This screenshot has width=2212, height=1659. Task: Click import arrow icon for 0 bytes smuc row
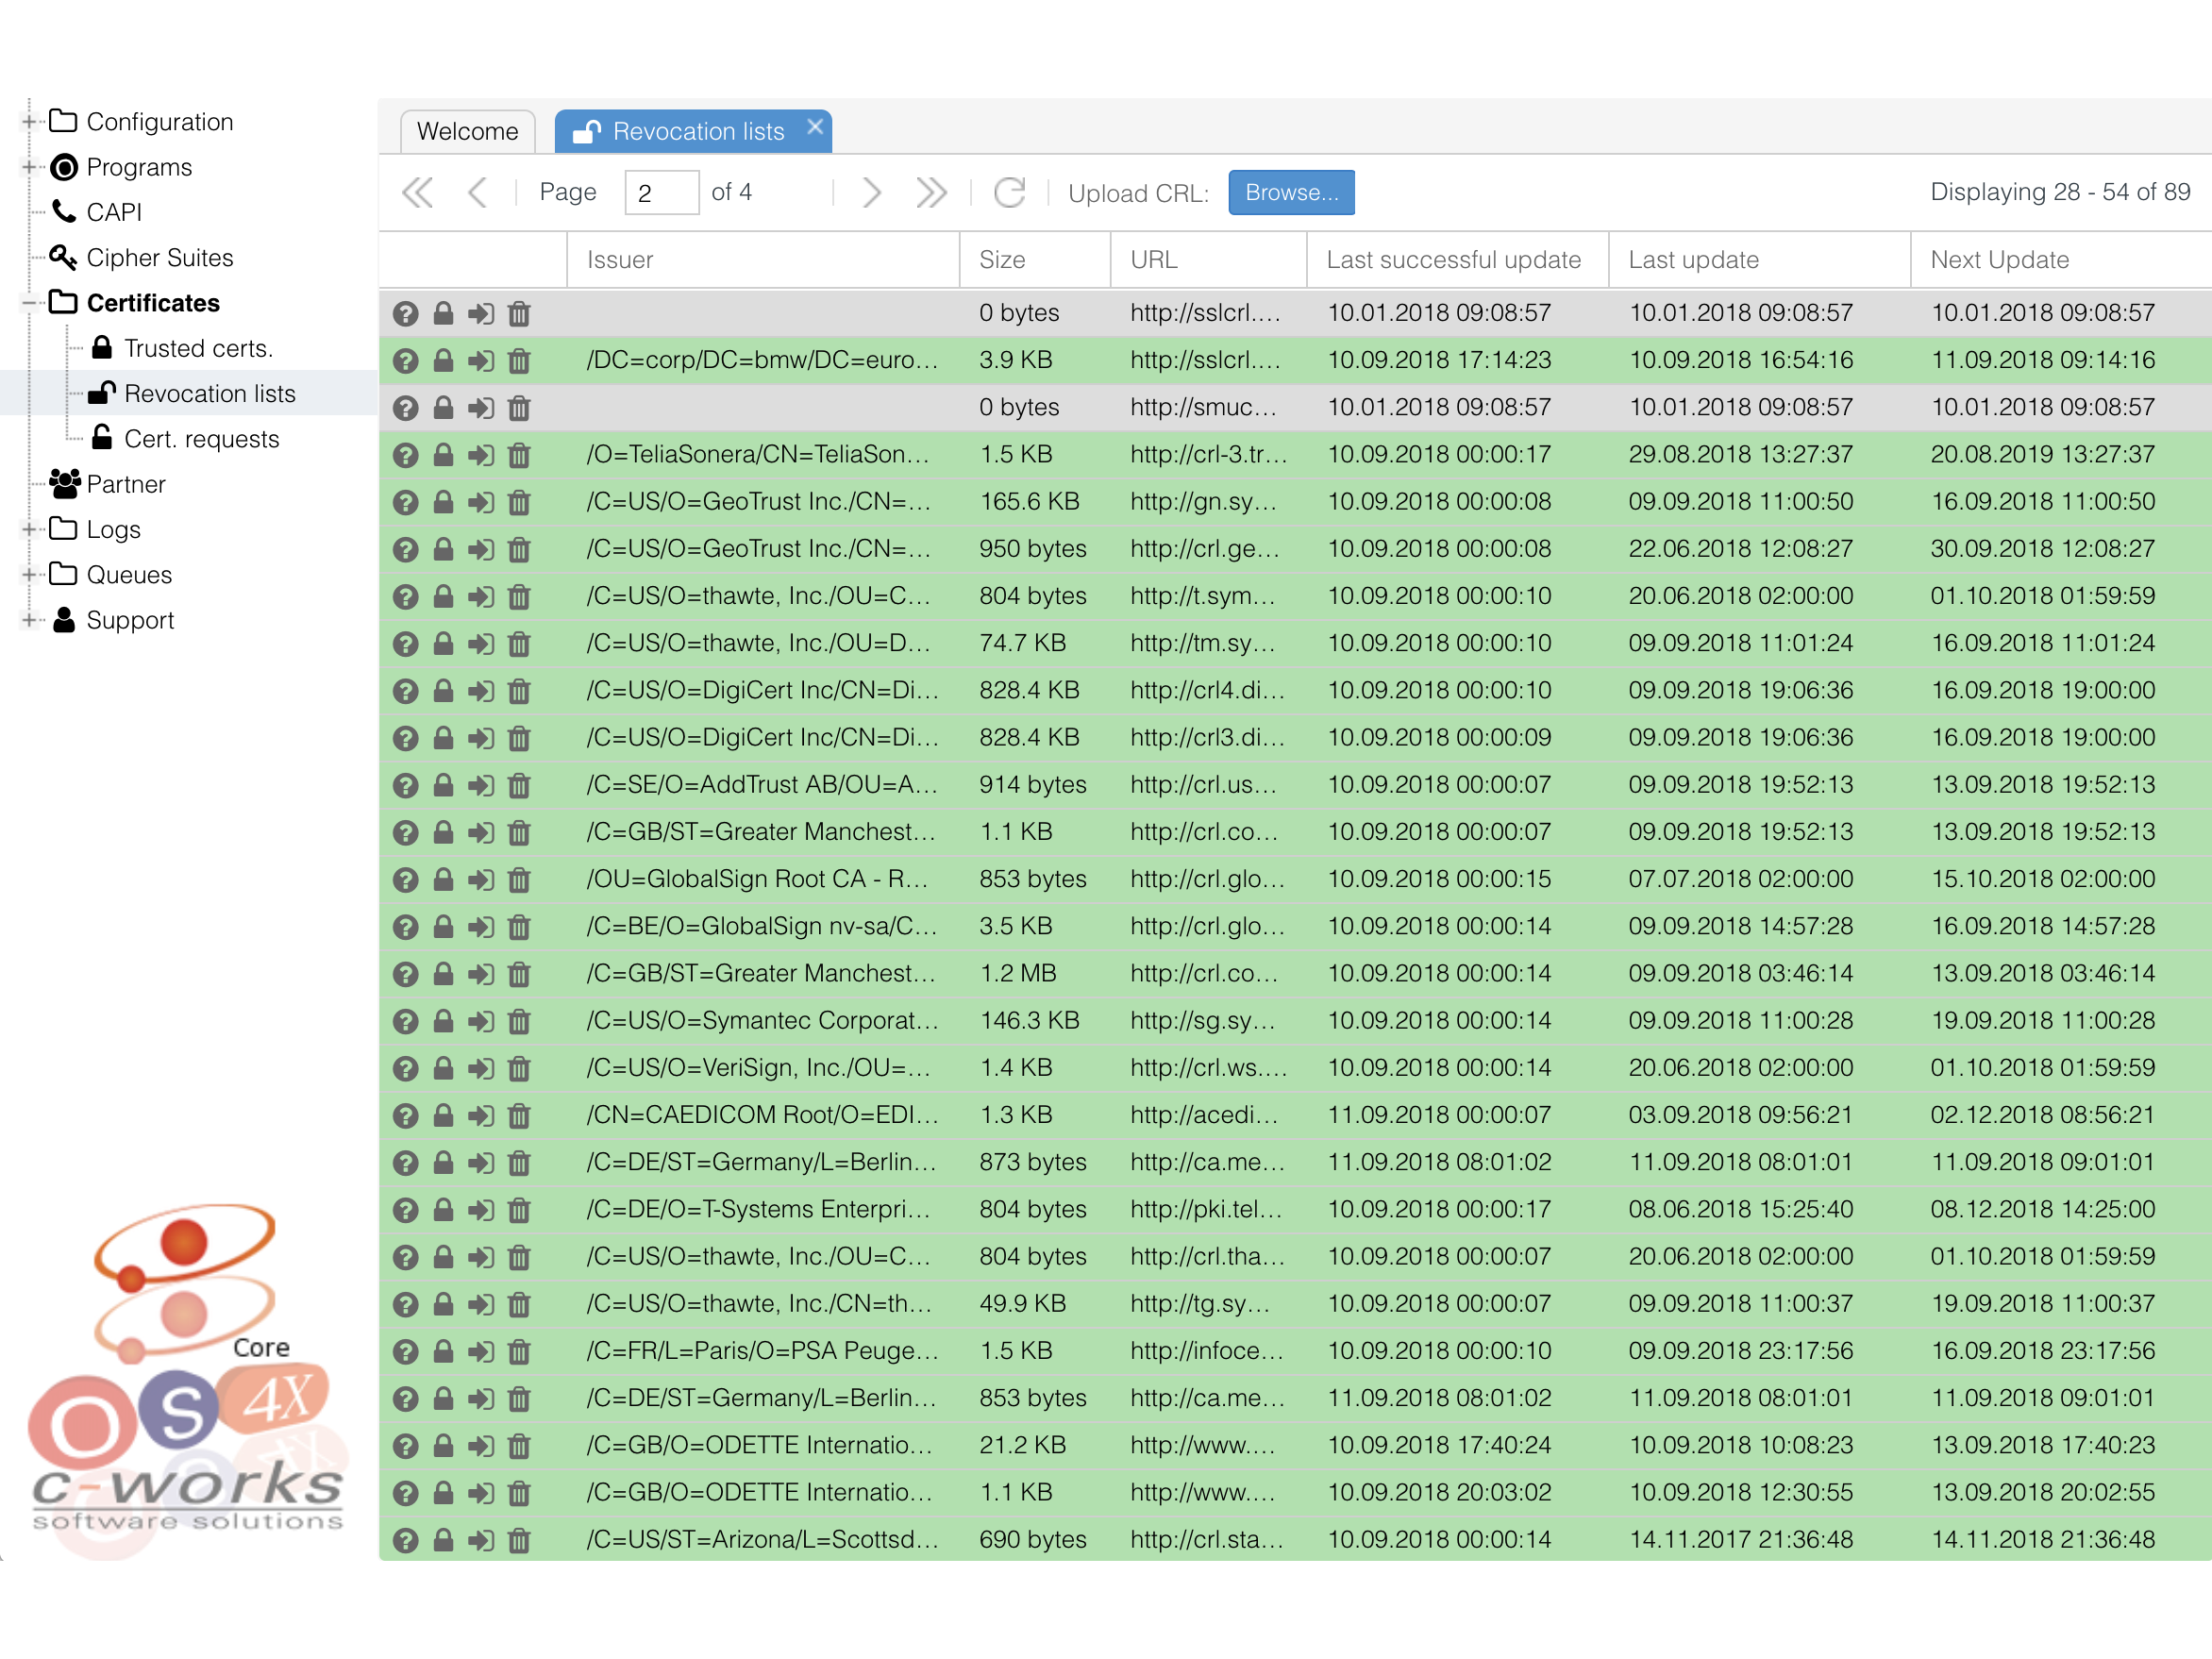[x=481, y=408]
